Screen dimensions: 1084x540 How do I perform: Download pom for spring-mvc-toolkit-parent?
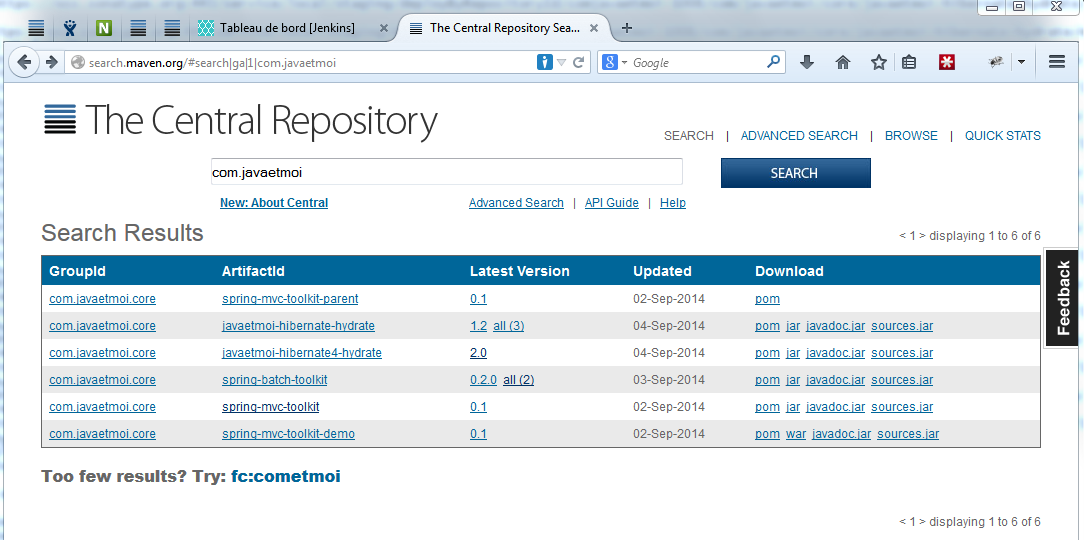(x=767, y=299)
